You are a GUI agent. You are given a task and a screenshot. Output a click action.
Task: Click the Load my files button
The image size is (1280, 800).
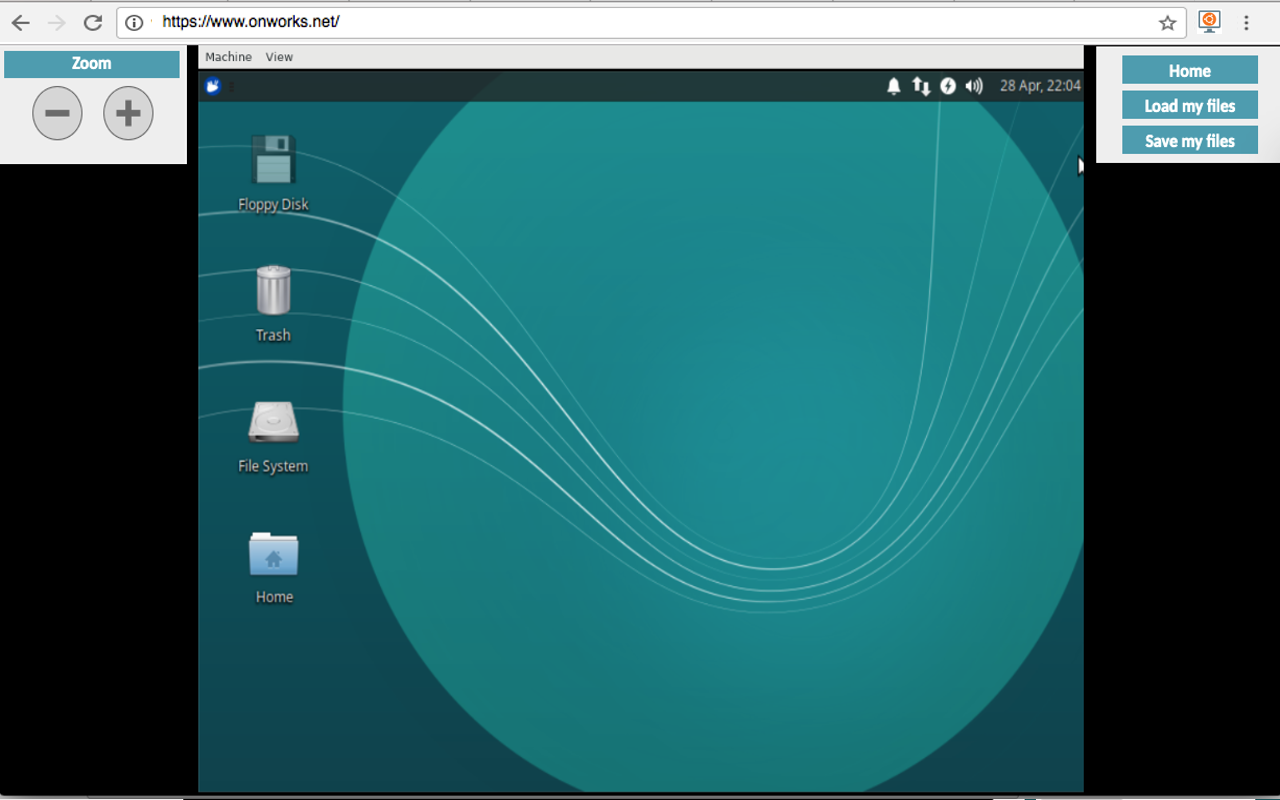tap(1189, 105)
